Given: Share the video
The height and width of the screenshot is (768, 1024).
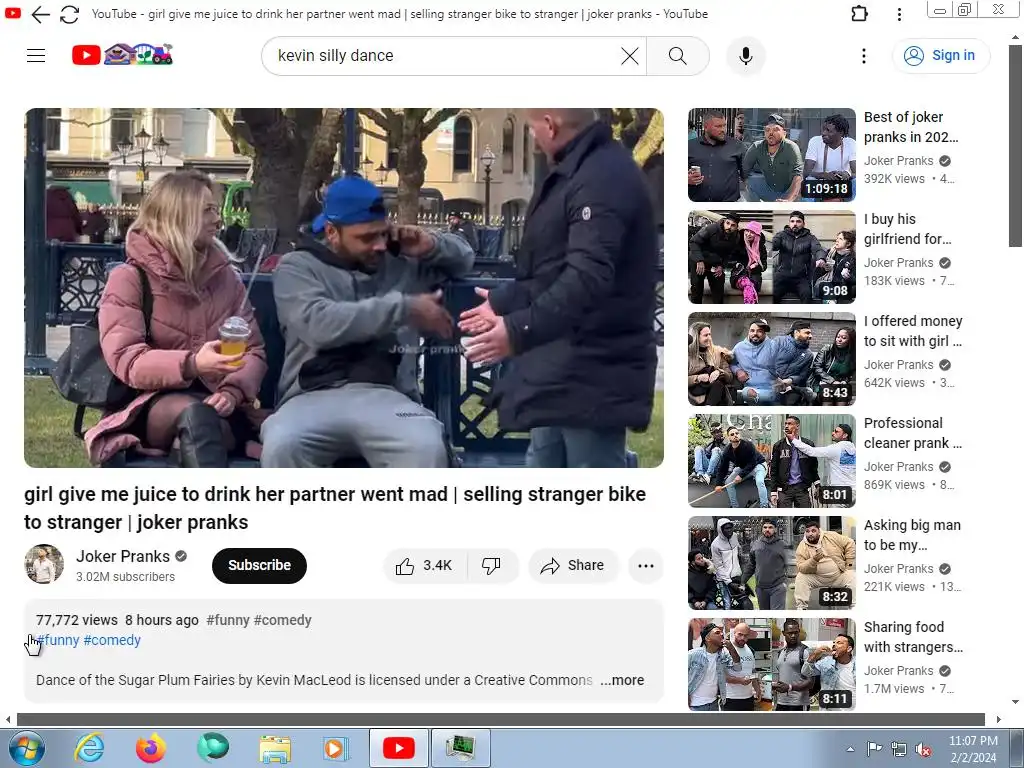Looking at the screenshot, I should tap(572, 566).
